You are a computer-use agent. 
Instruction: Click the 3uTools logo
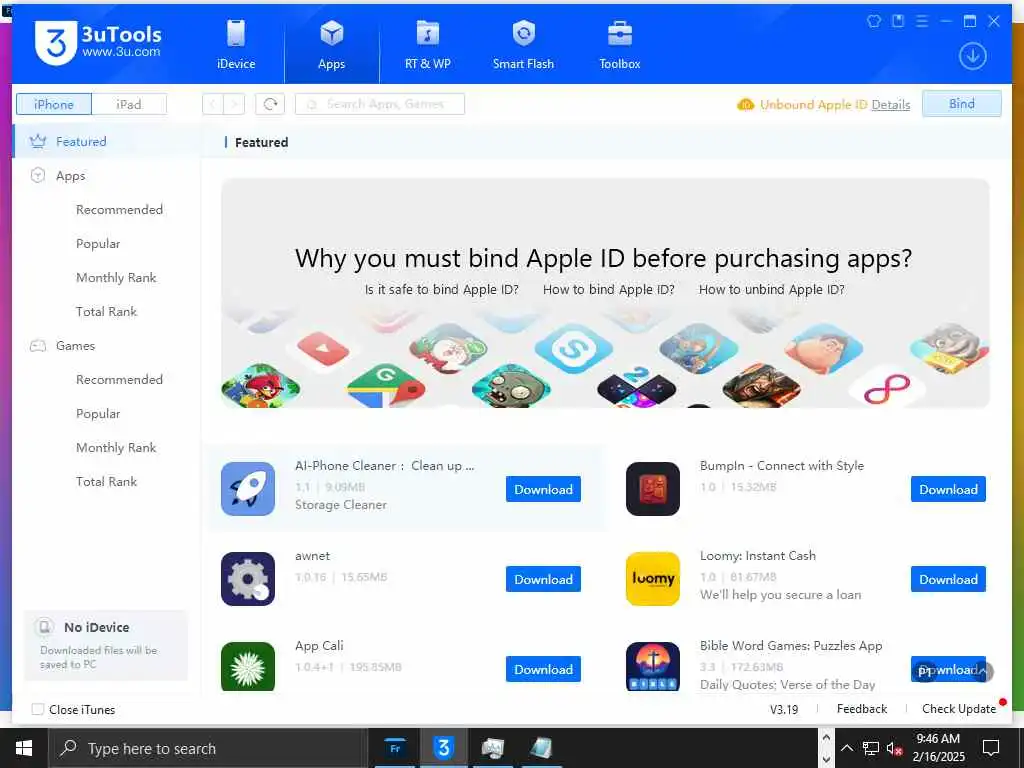98,42
